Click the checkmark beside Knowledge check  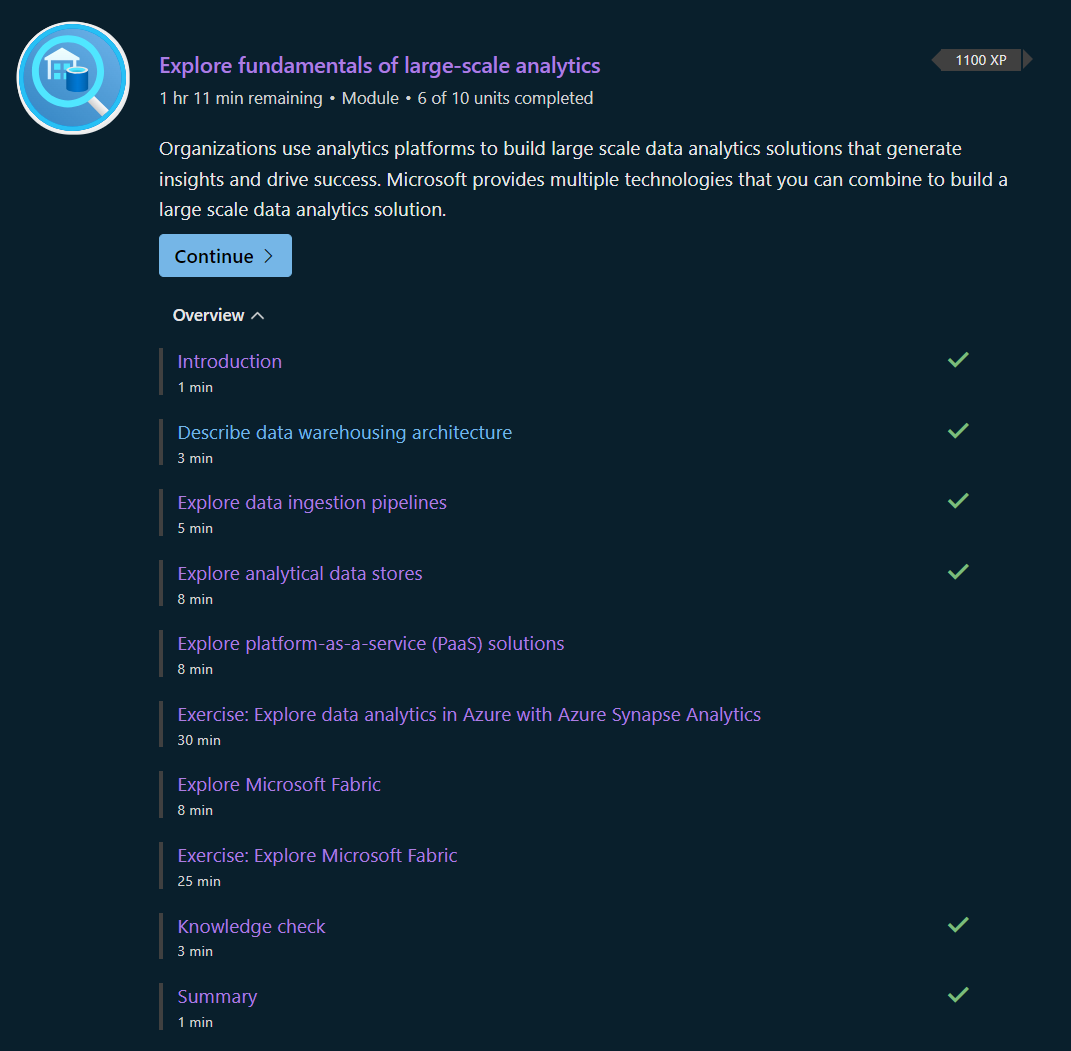957,924
